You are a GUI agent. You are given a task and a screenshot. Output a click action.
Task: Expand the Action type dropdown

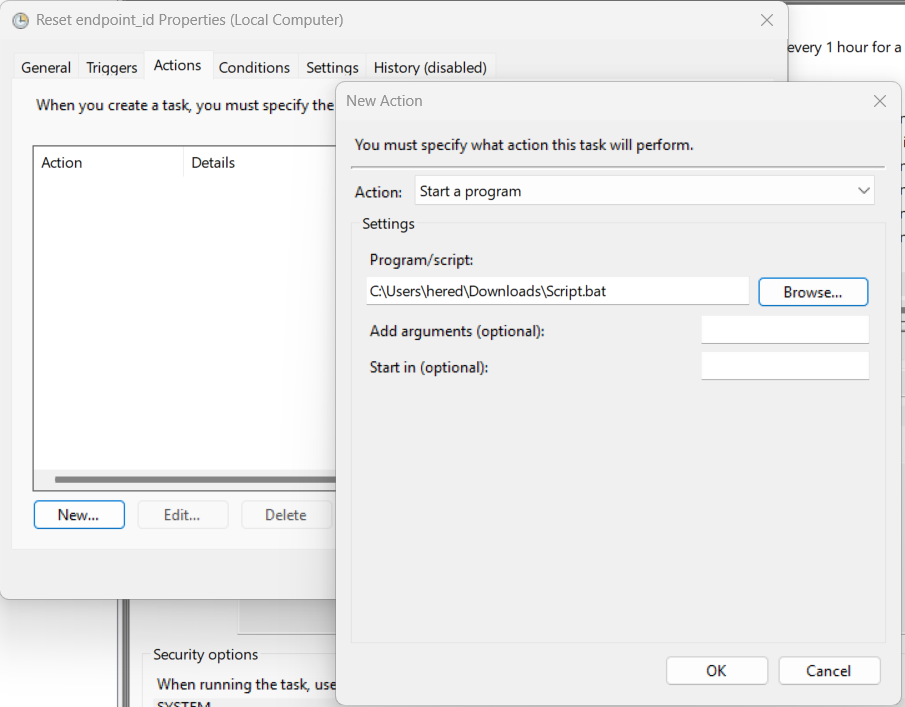point(644,191)
